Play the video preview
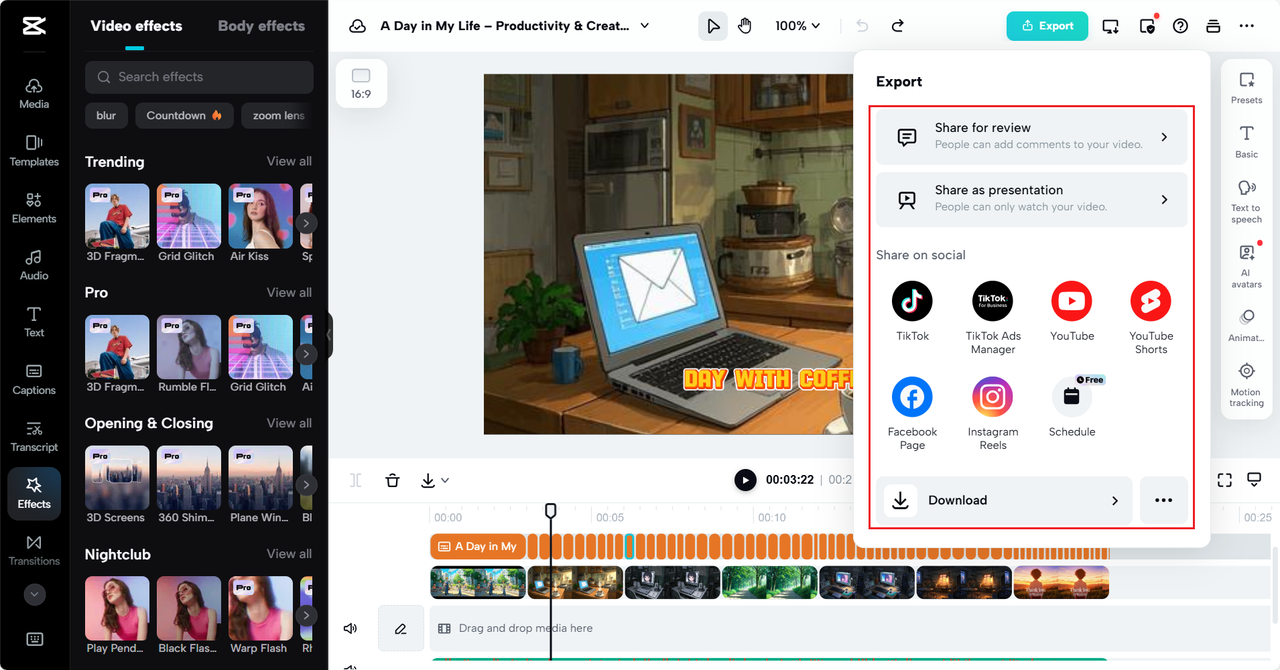Screen dimensions: 1280x670 pos(745,480)
